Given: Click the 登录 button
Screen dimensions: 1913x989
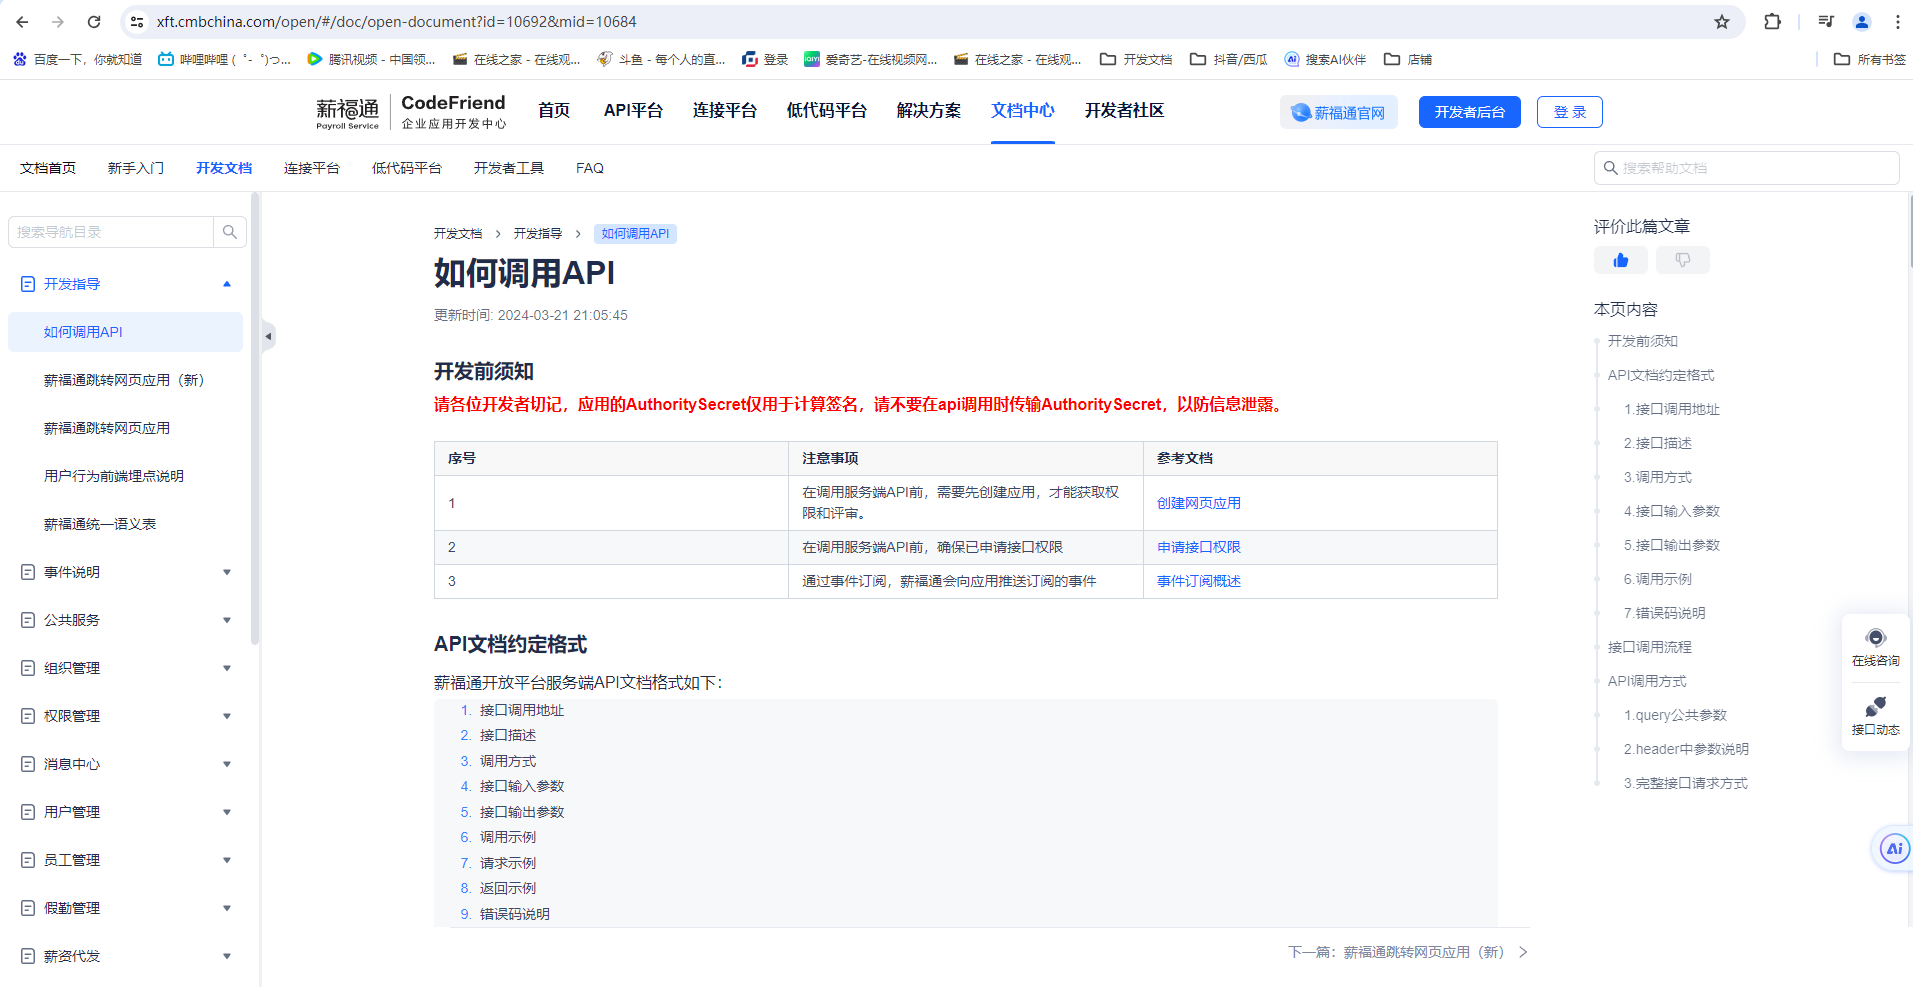Looking at the screenshot, I should pos(1570,112).
